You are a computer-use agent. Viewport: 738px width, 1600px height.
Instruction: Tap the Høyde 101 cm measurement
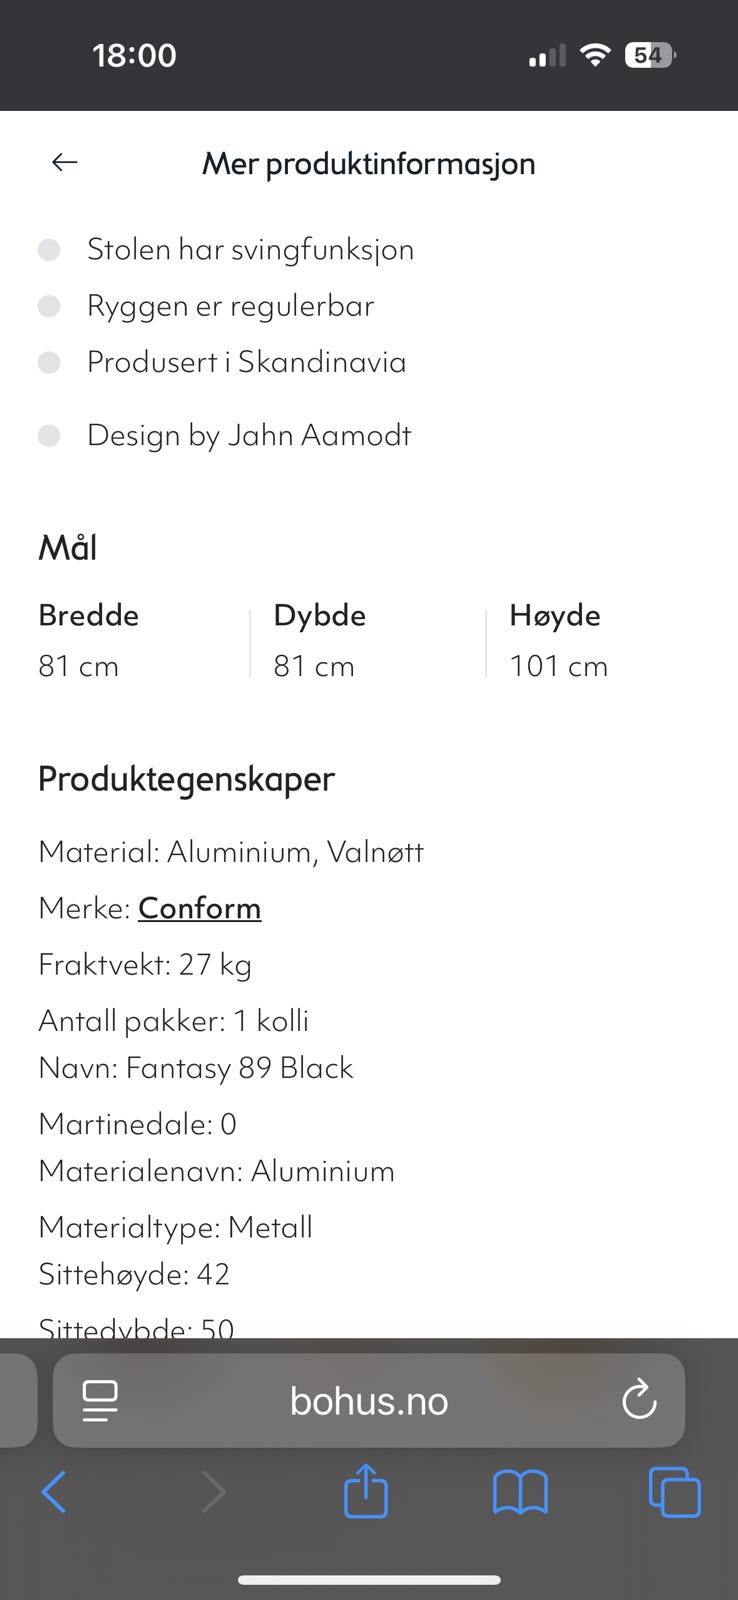pos(557,665)
